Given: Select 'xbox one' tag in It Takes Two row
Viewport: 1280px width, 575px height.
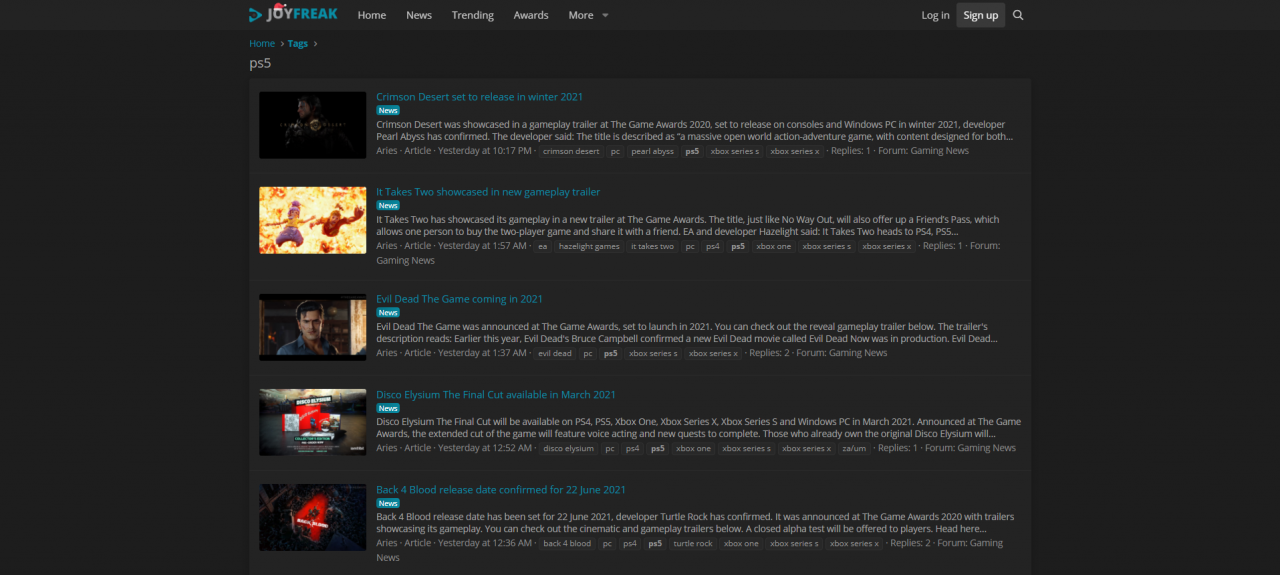Looking at the screenshot, I should click(774, 246).
